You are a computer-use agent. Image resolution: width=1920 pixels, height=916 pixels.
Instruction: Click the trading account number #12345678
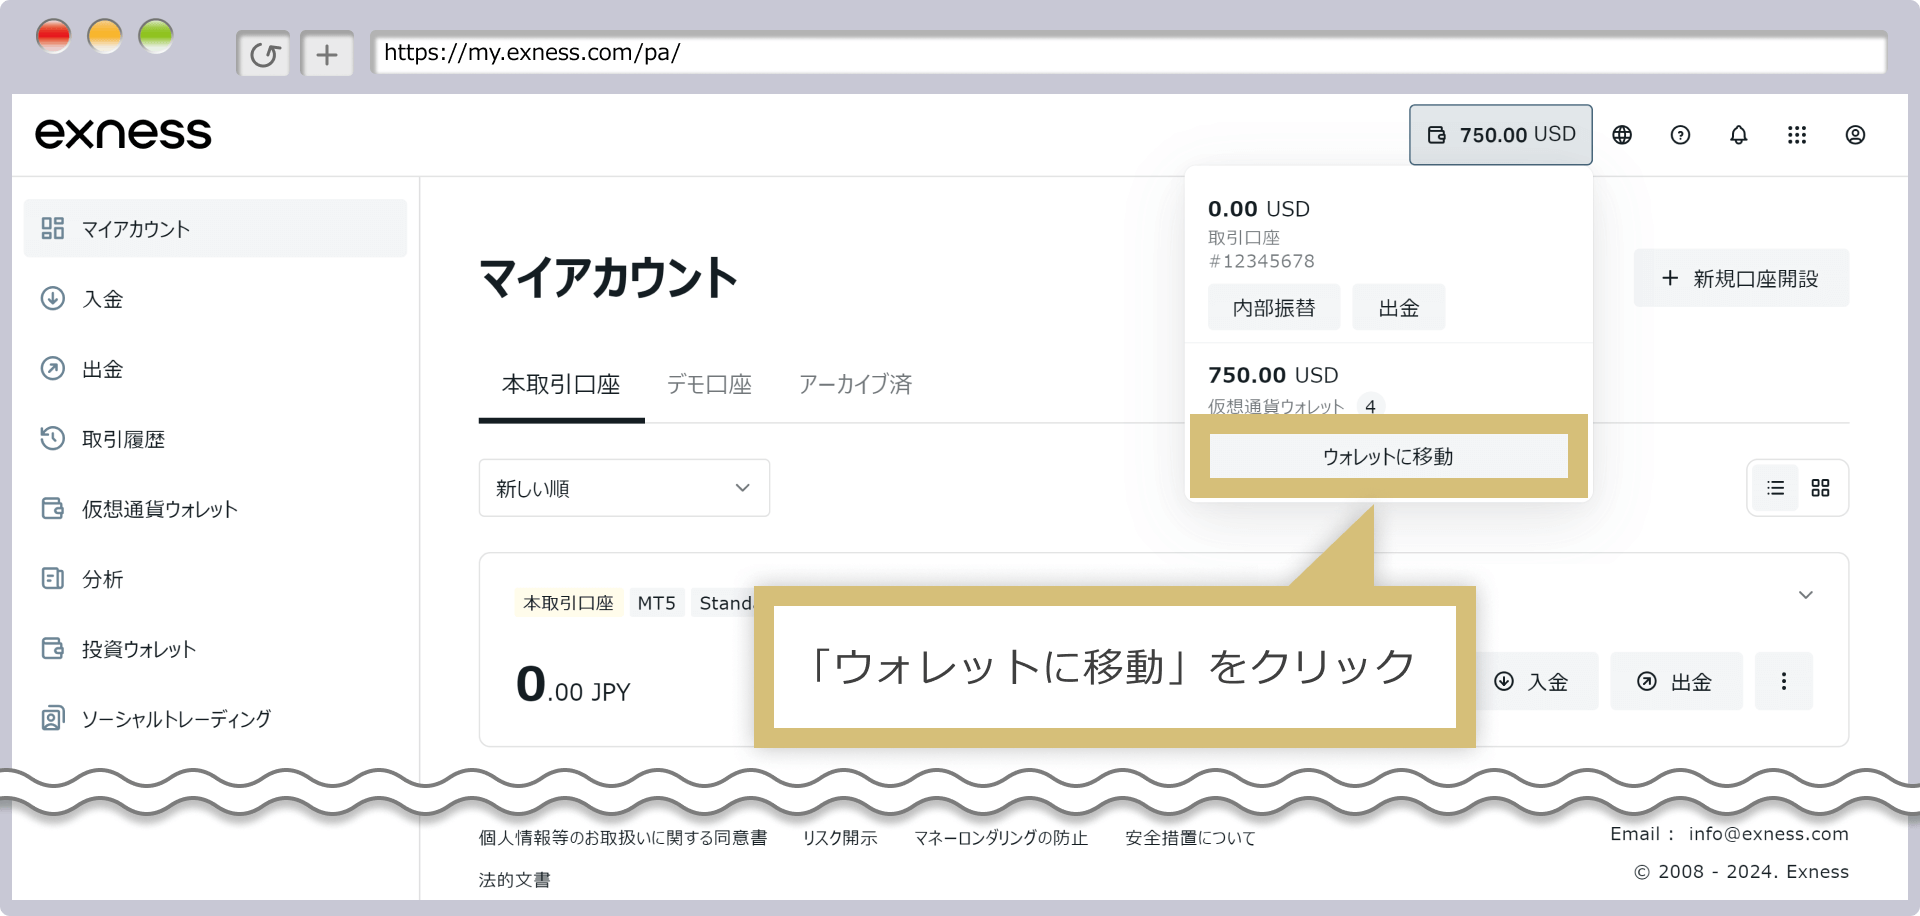[1261, 261]
